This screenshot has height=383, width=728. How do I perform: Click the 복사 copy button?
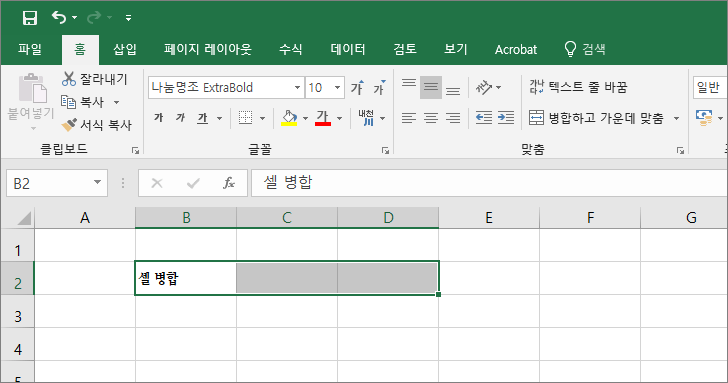click(x=84, y=102)
